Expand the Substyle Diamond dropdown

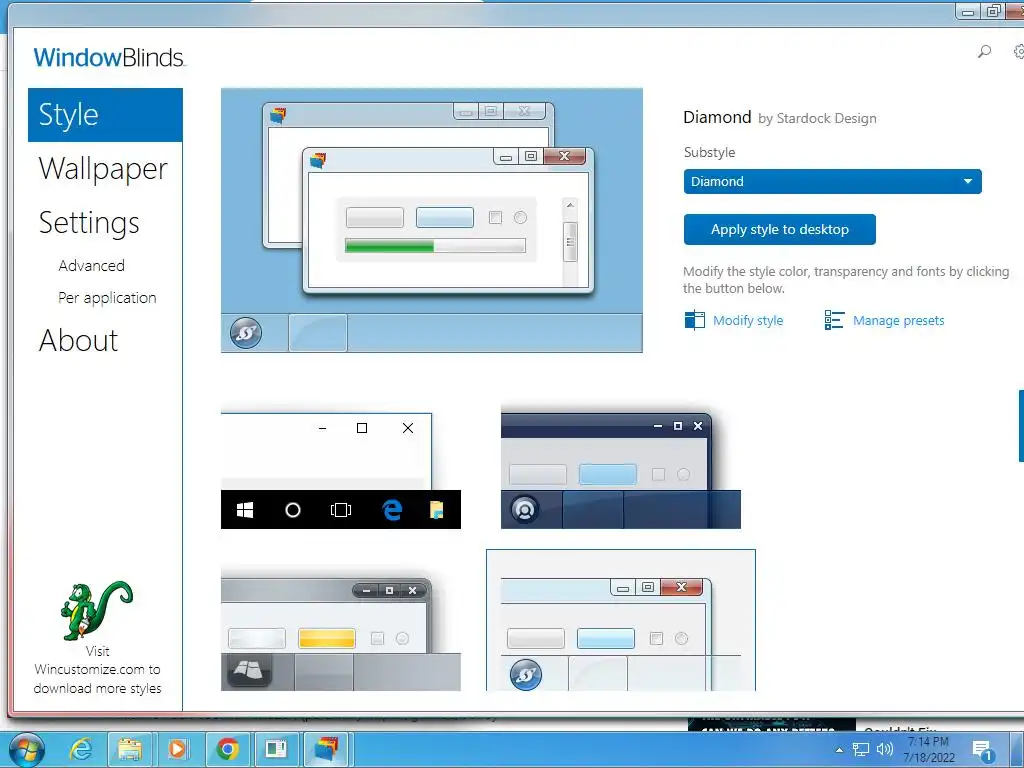(x=832, y=182)
